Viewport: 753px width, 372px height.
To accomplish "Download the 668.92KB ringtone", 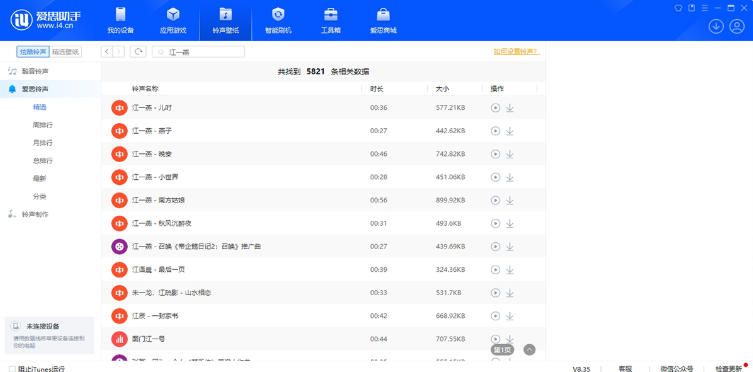I will coord(510,316).
